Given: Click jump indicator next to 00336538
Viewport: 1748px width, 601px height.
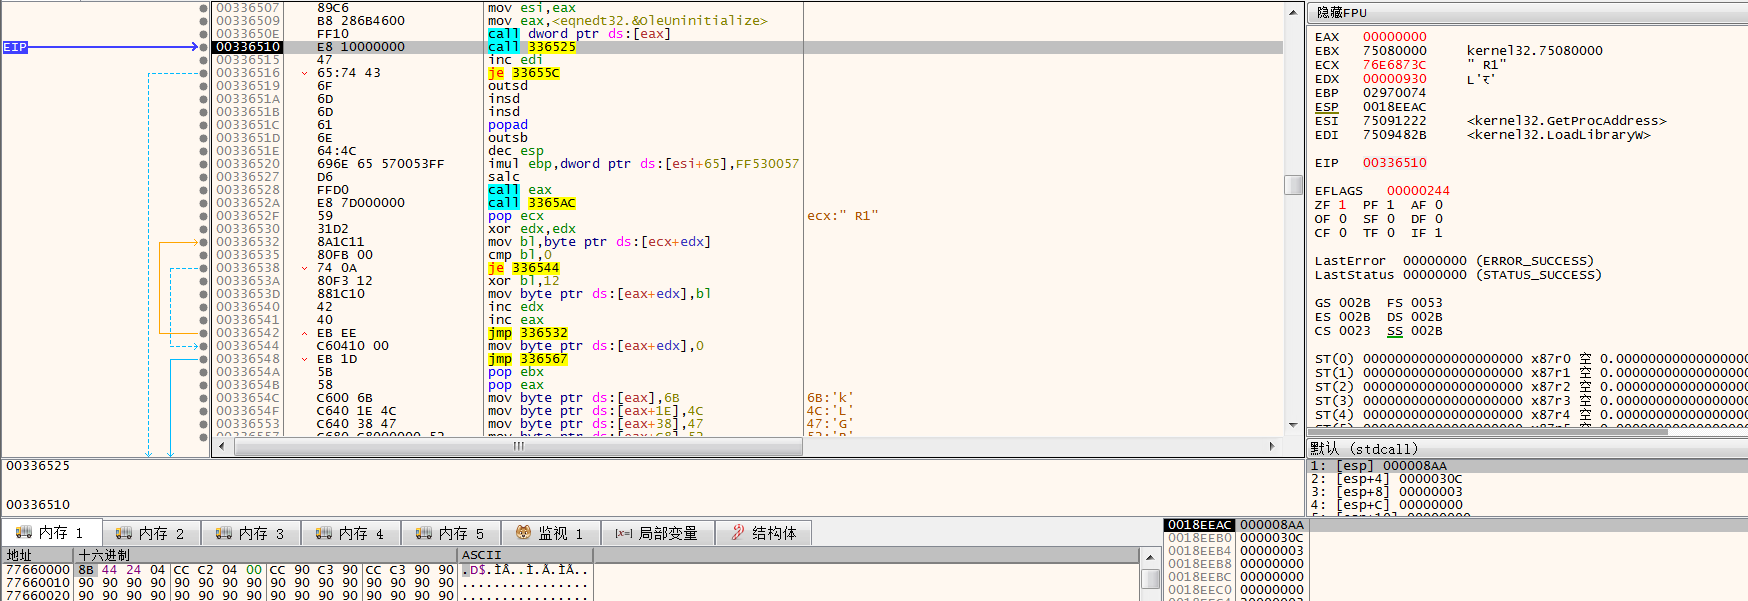Looking at the screenshot, I should (x=304, y=268).
